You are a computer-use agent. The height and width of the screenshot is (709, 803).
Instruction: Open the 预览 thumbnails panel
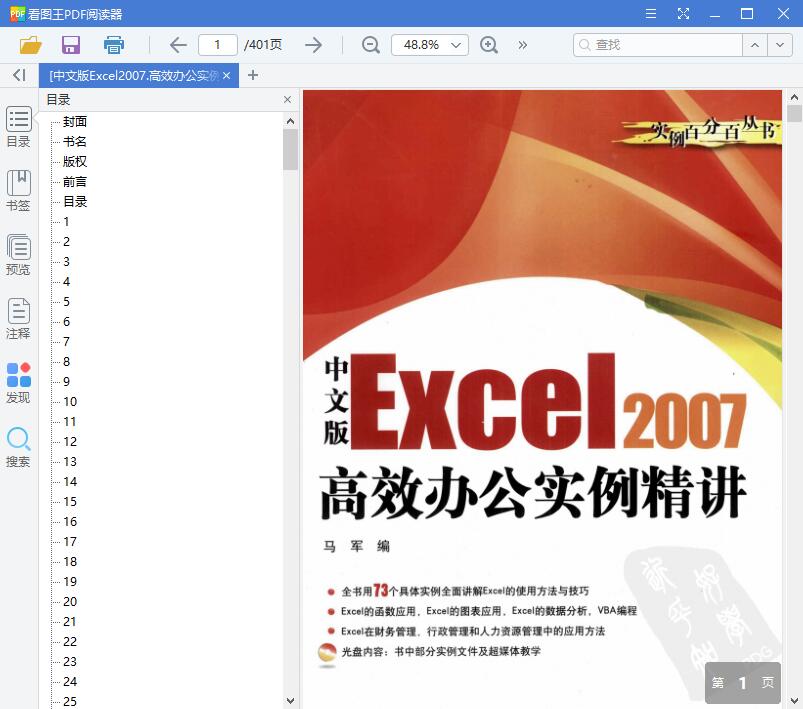pyautogui.click(x=19, y=255)
